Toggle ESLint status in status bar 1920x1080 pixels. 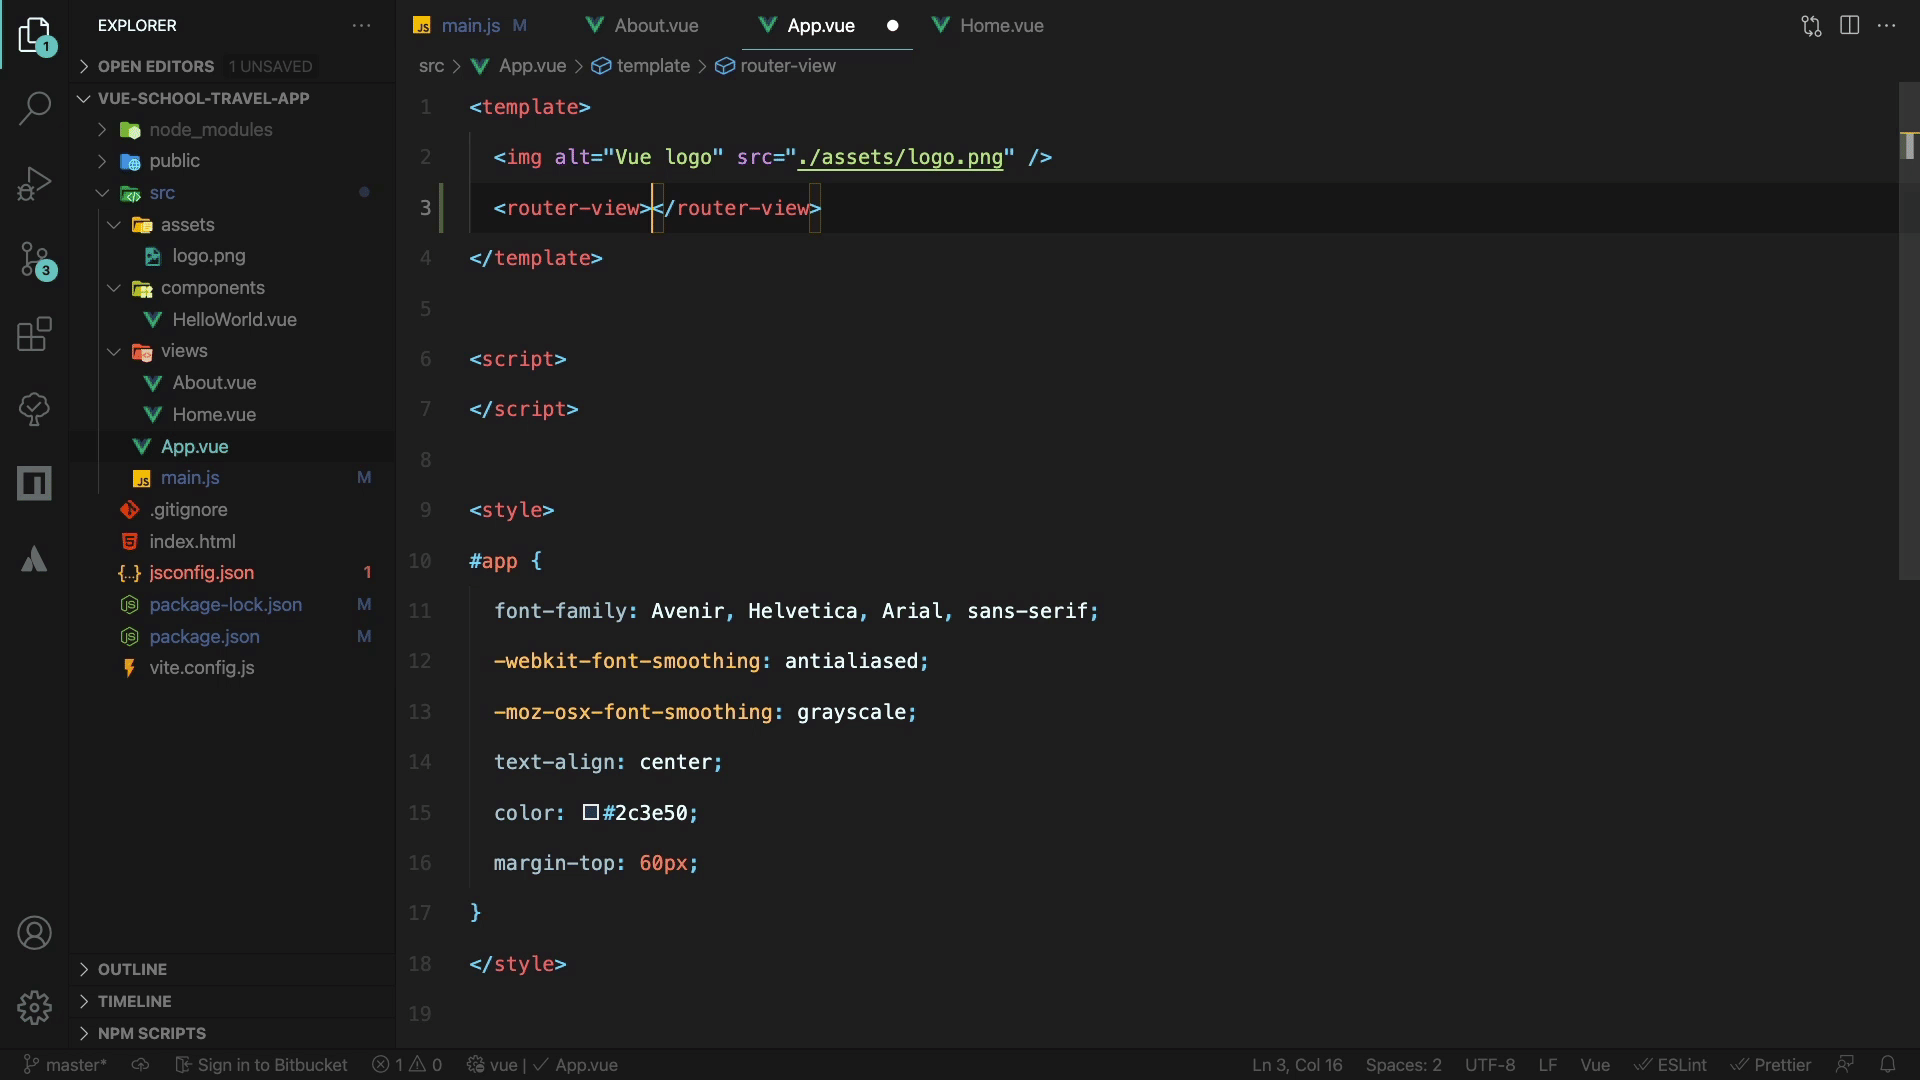tap(1671, 1065)
